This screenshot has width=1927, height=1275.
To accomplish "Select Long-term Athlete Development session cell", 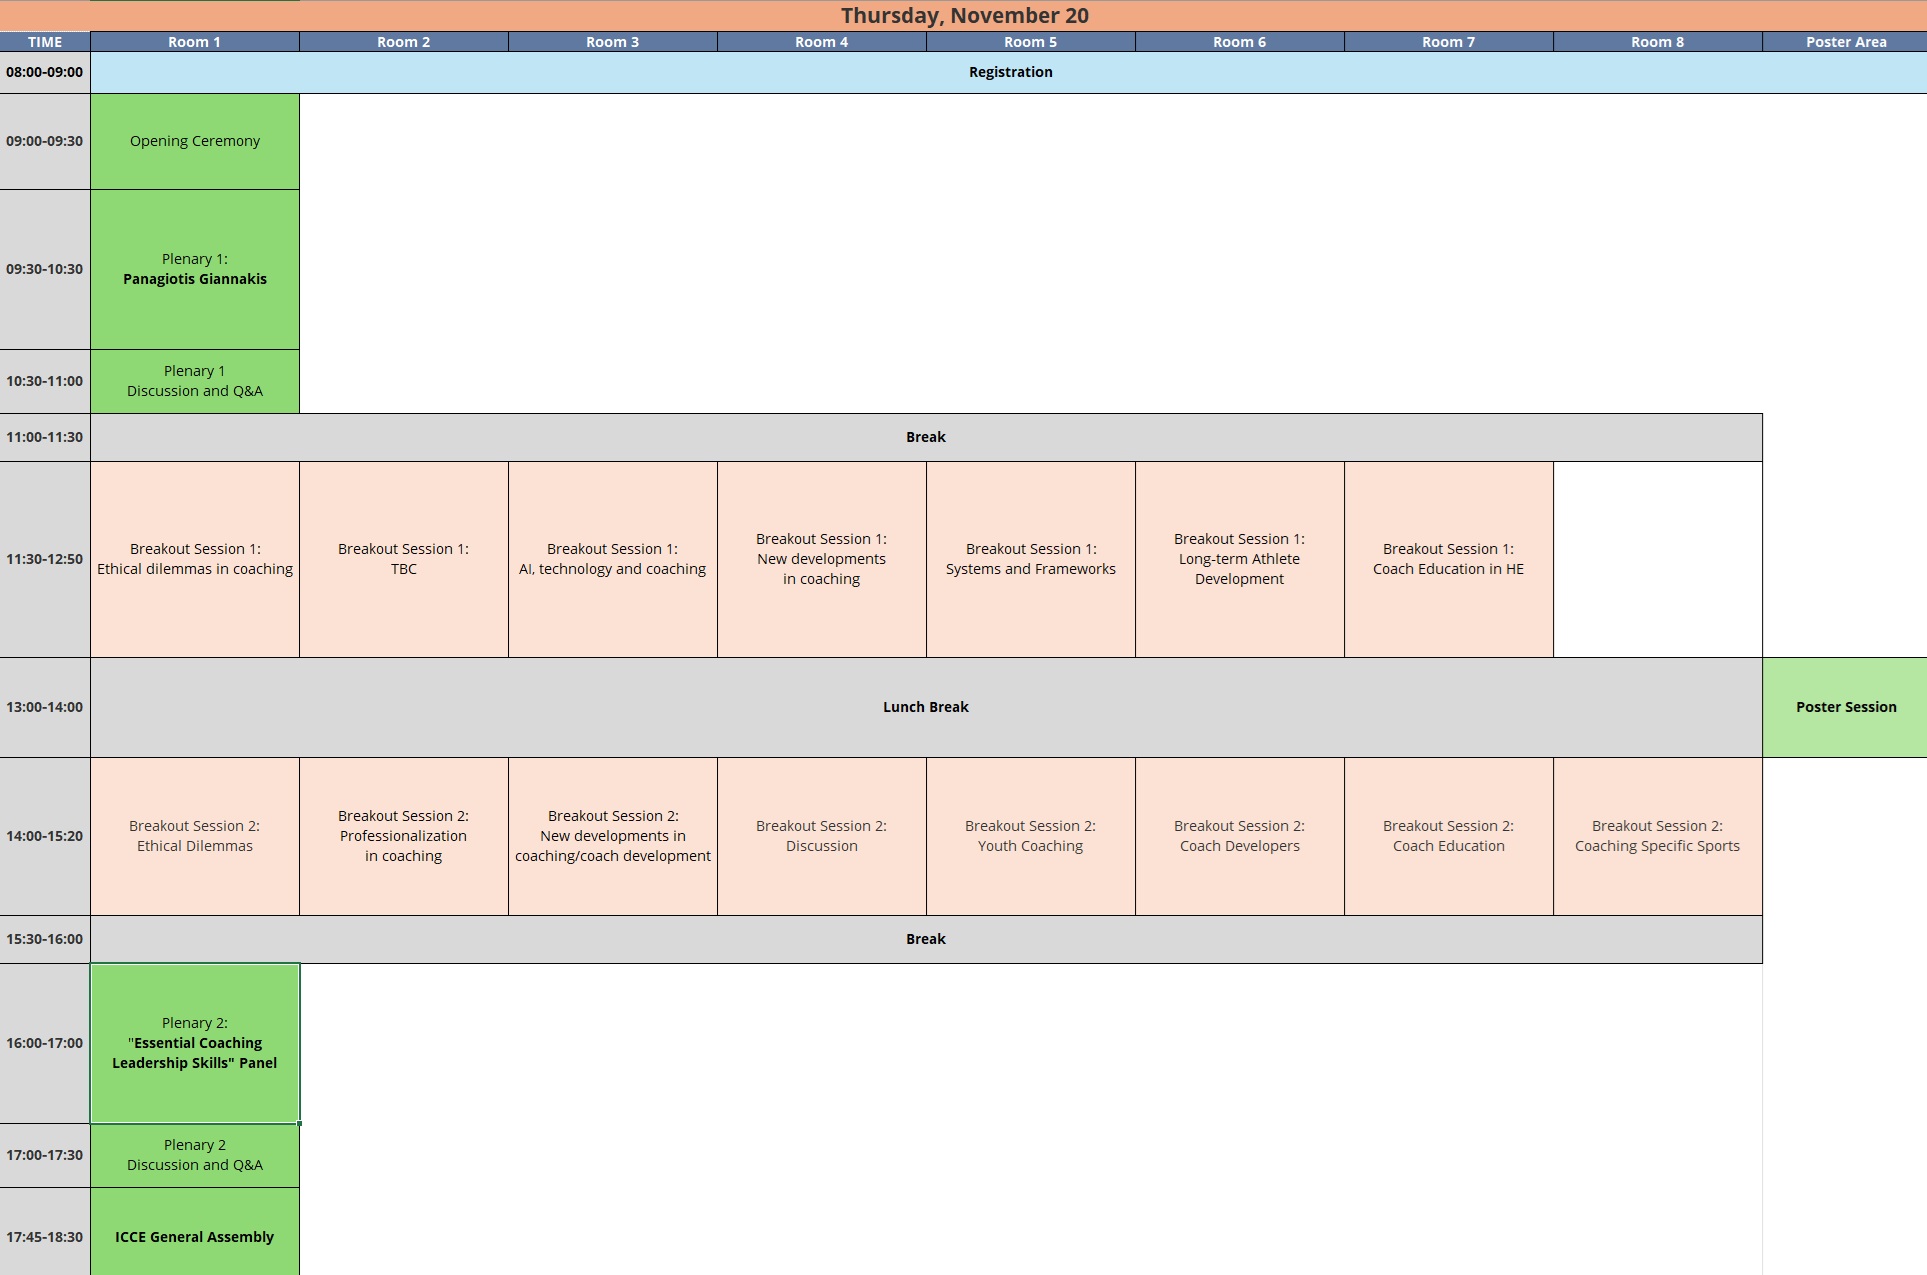I will point(1239,559).
